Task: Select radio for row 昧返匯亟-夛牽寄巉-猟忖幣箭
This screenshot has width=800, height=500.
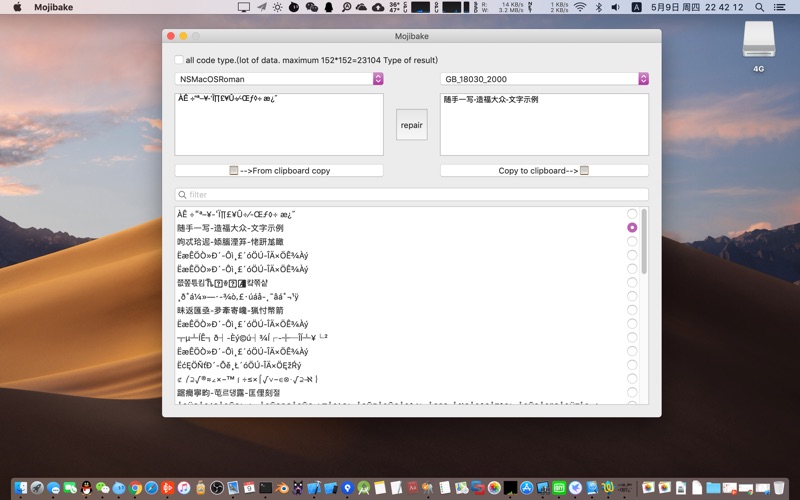Action: coord(632,310)
